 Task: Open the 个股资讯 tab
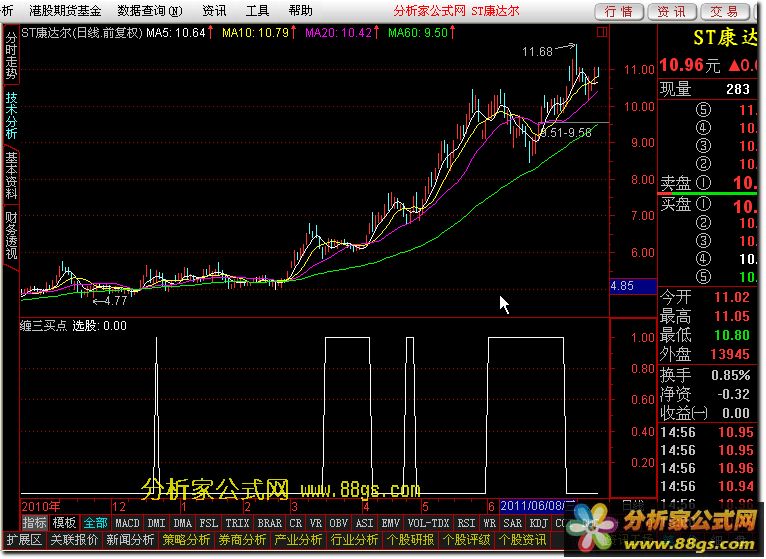[522, 539]
